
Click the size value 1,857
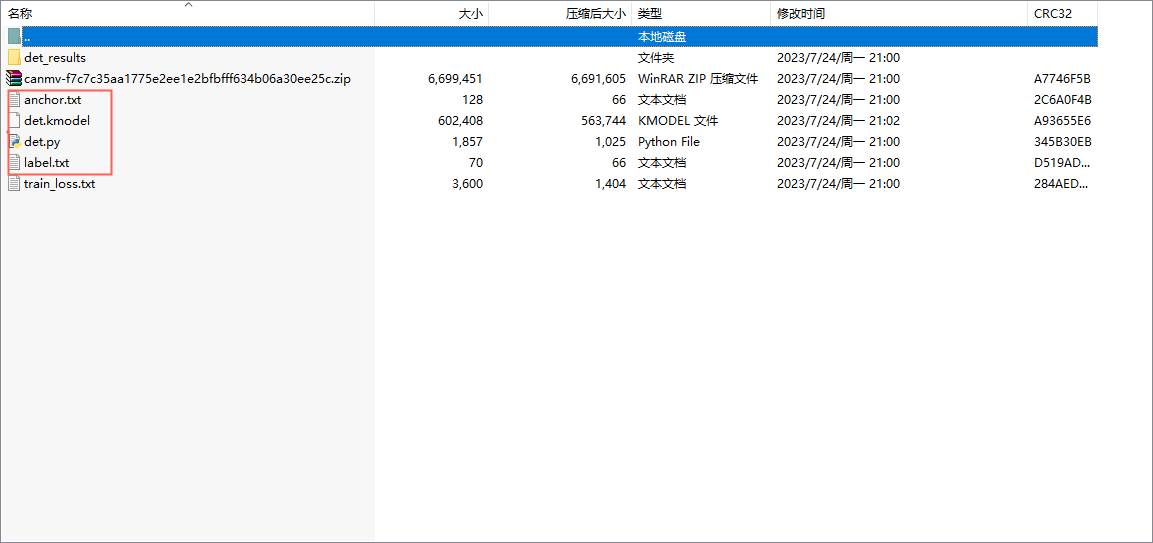click(468, 142)
